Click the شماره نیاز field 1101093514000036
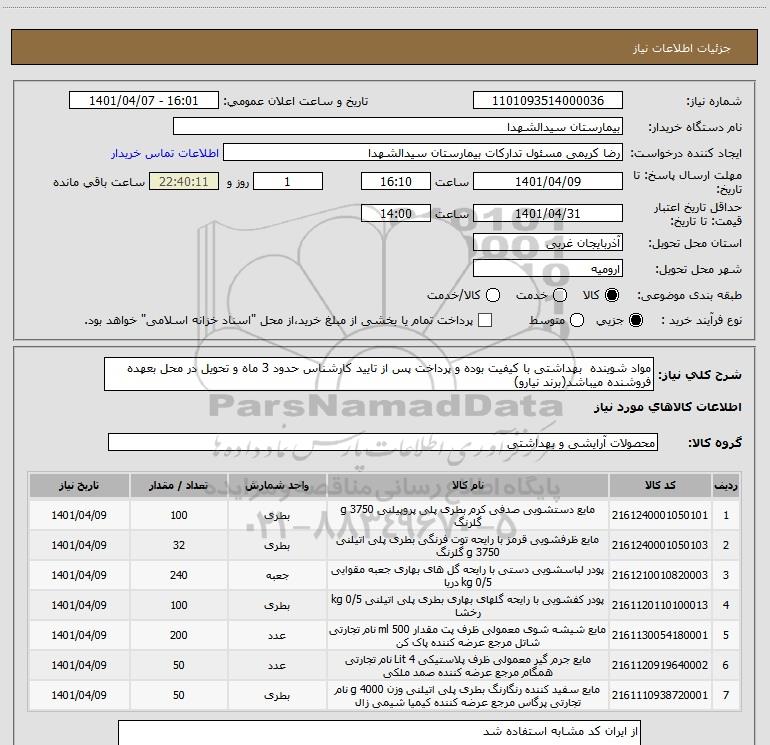Image resolution: width=770 pixels, height=745 pixels. tap(548, 101)
